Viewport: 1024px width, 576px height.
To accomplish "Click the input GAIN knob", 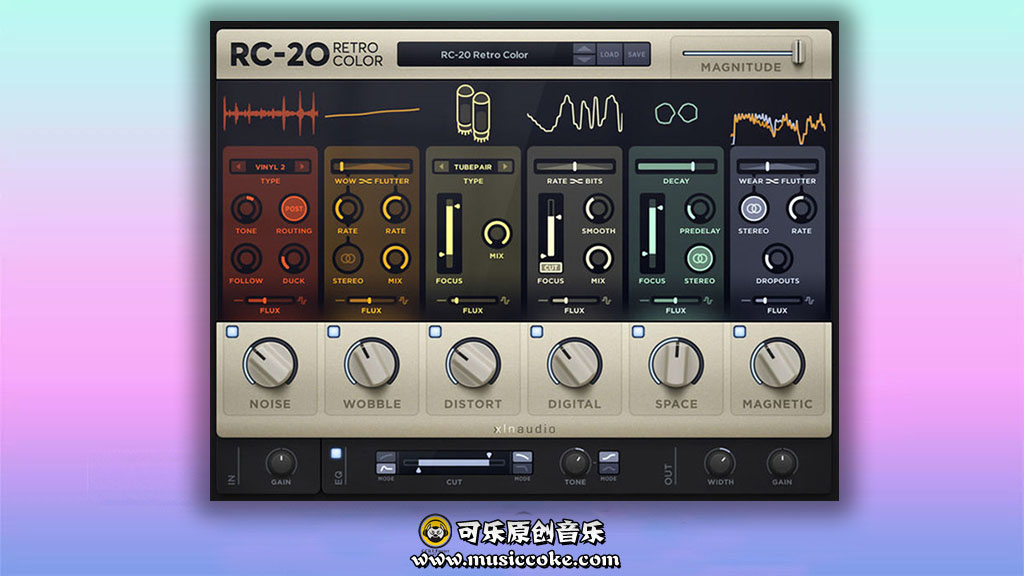I will [281, 463].
